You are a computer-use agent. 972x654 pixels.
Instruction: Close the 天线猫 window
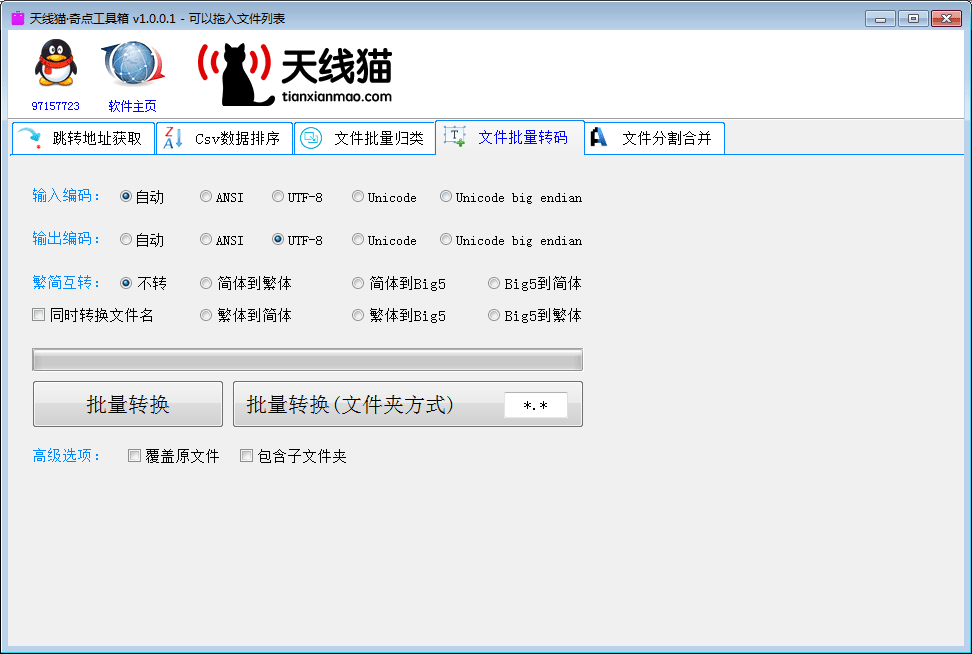[x=947, y=19]
